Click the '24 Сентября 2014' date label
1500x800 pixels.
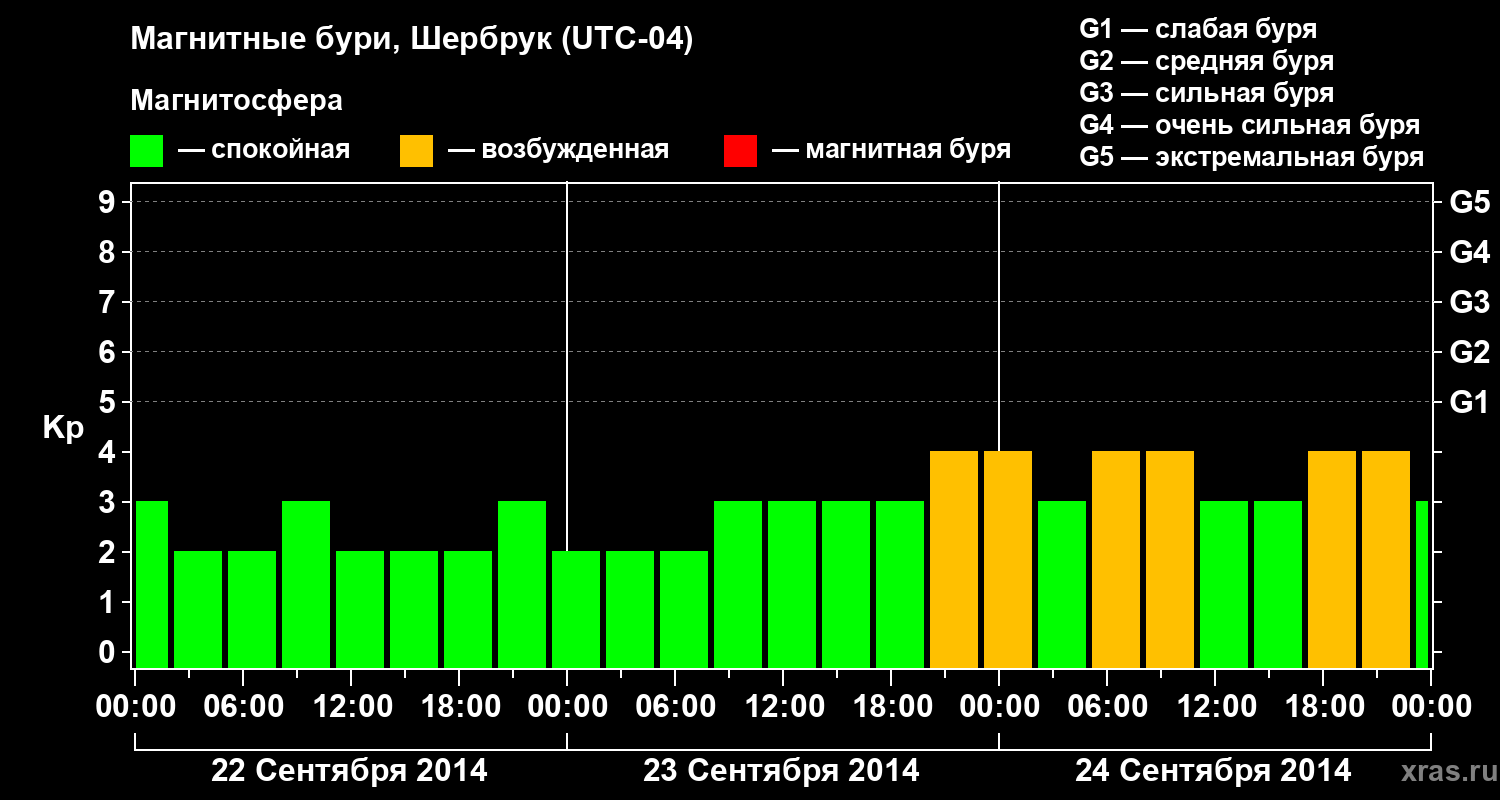pos(1214,771)
